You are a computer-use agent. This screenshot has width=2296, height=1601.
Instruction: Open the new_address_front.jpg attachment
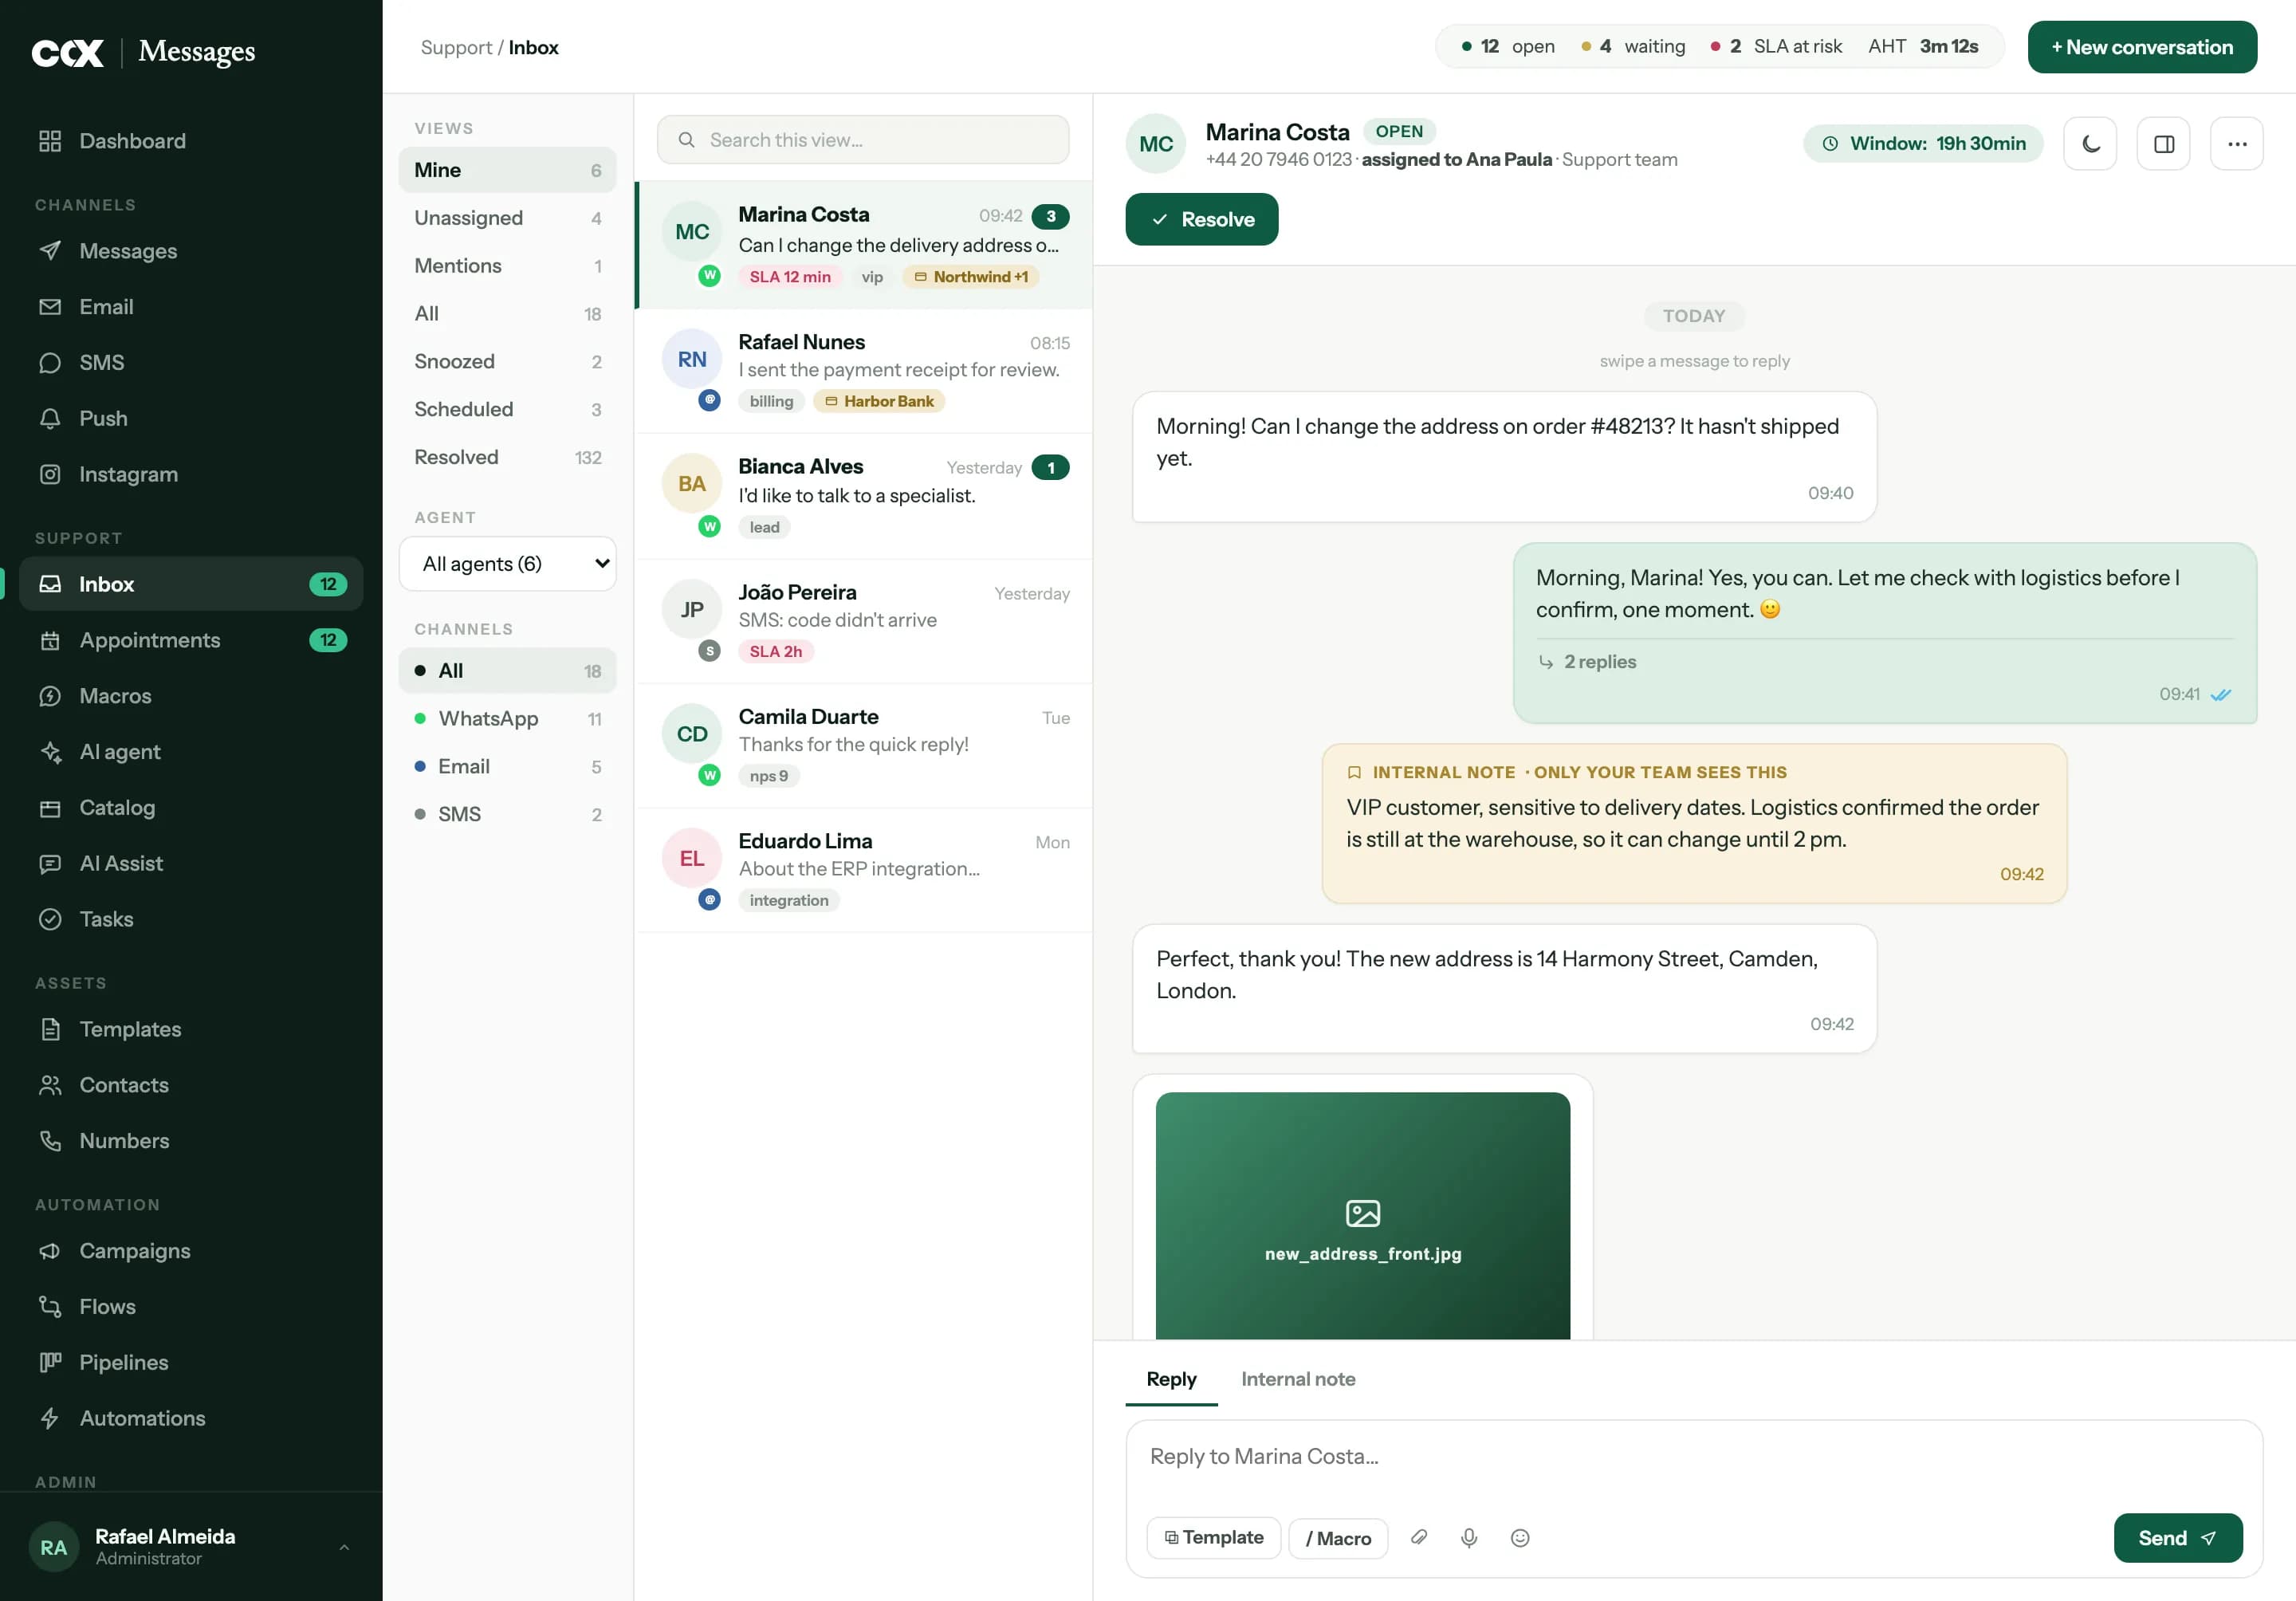1362,1215
